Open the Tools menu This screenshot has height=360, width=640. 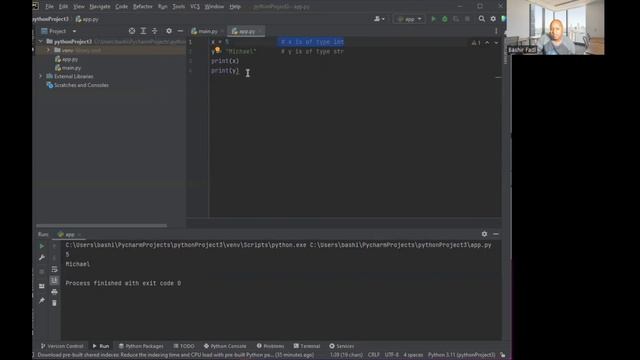coord(178,7)
